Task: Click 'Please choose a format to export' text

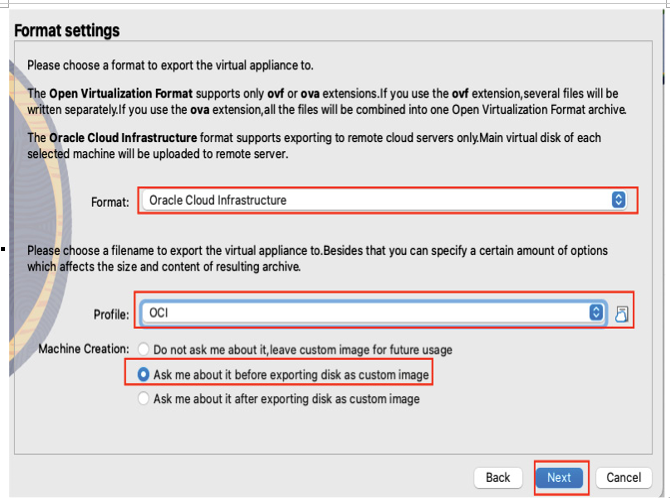Action: pyautogui.click(x=170, y=65)
